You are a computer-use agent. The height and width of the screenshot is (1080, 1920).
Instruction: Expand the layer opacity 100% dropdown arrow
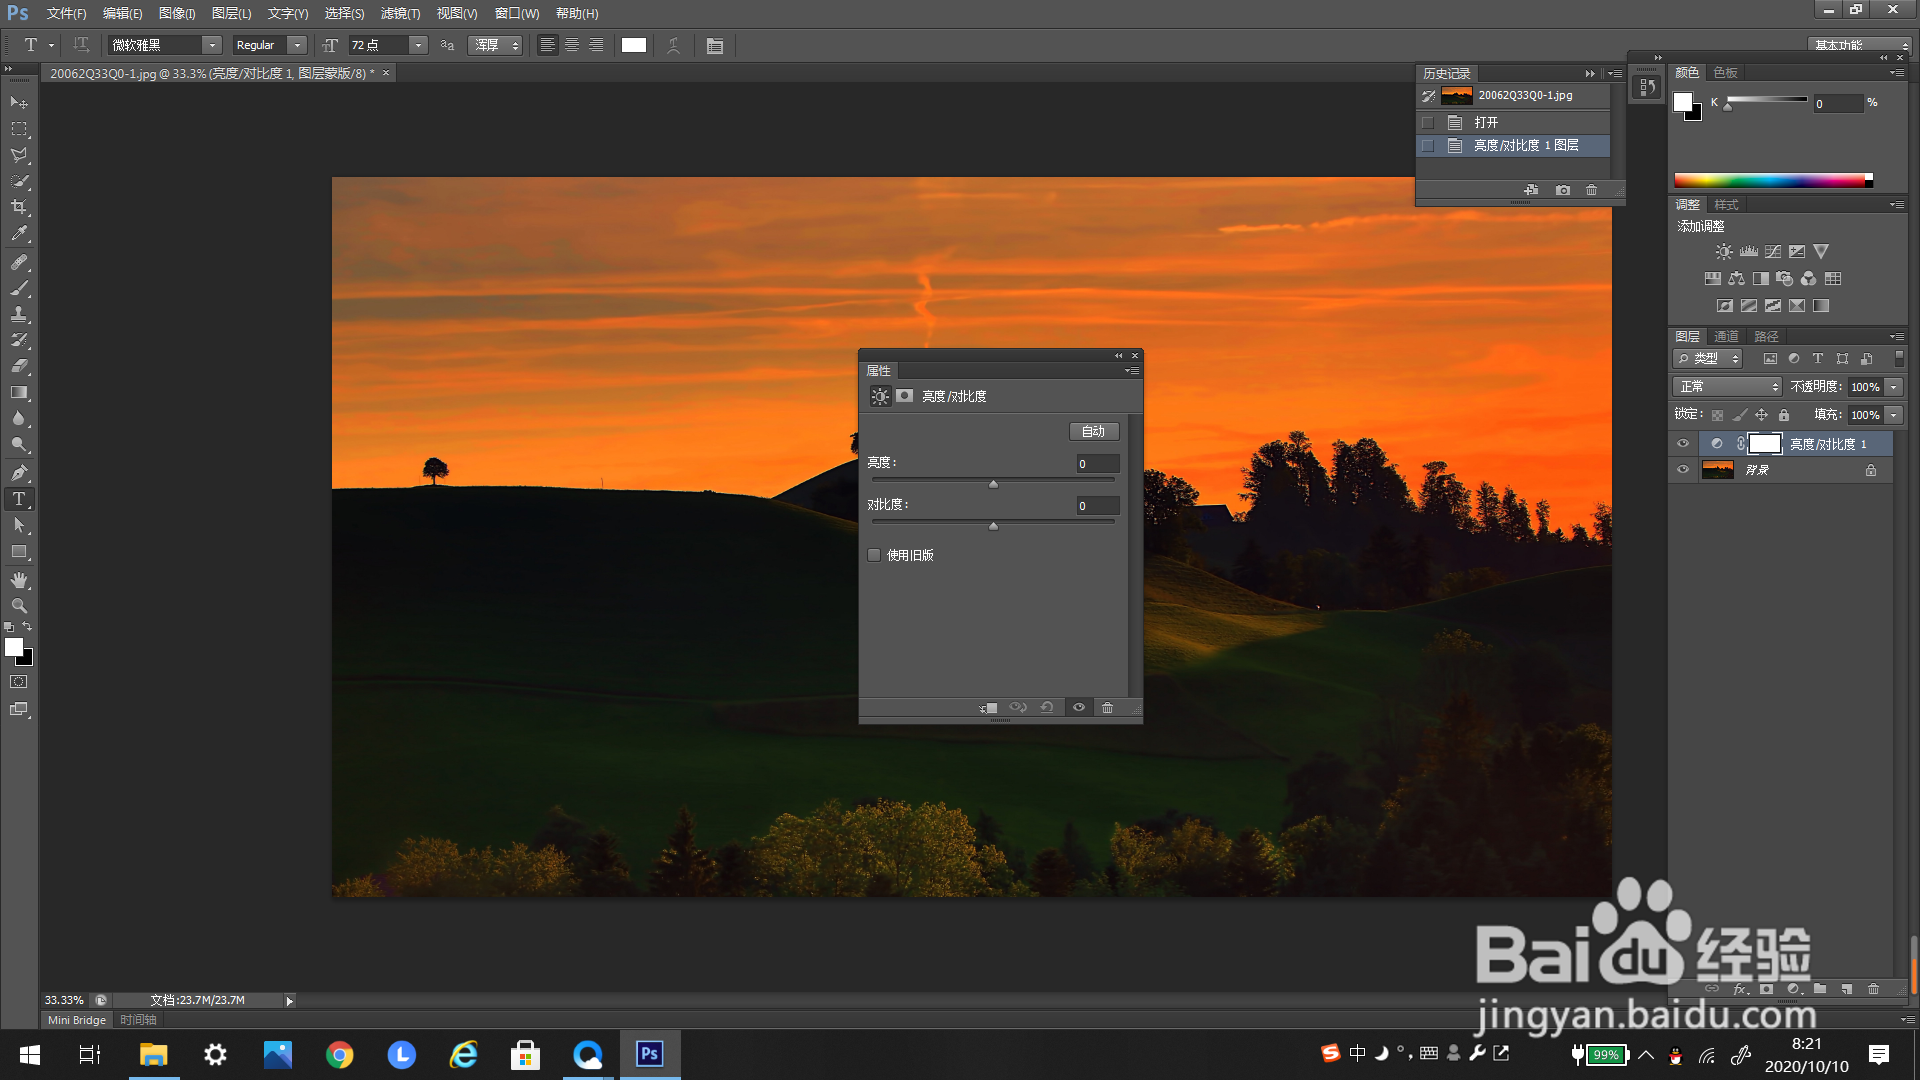(x=1893, y=387)
